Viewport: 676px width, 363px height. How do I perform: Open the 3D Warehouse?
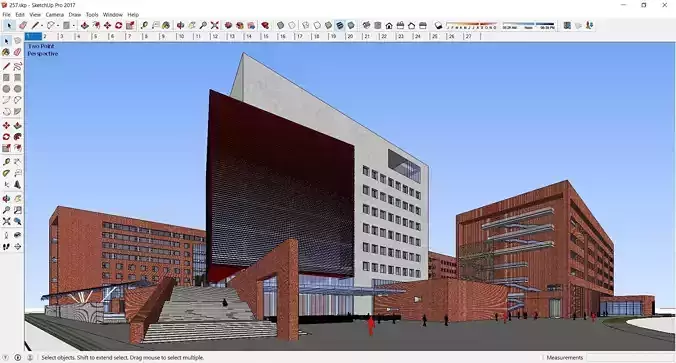pyautogui.click(x=228, y=26)
